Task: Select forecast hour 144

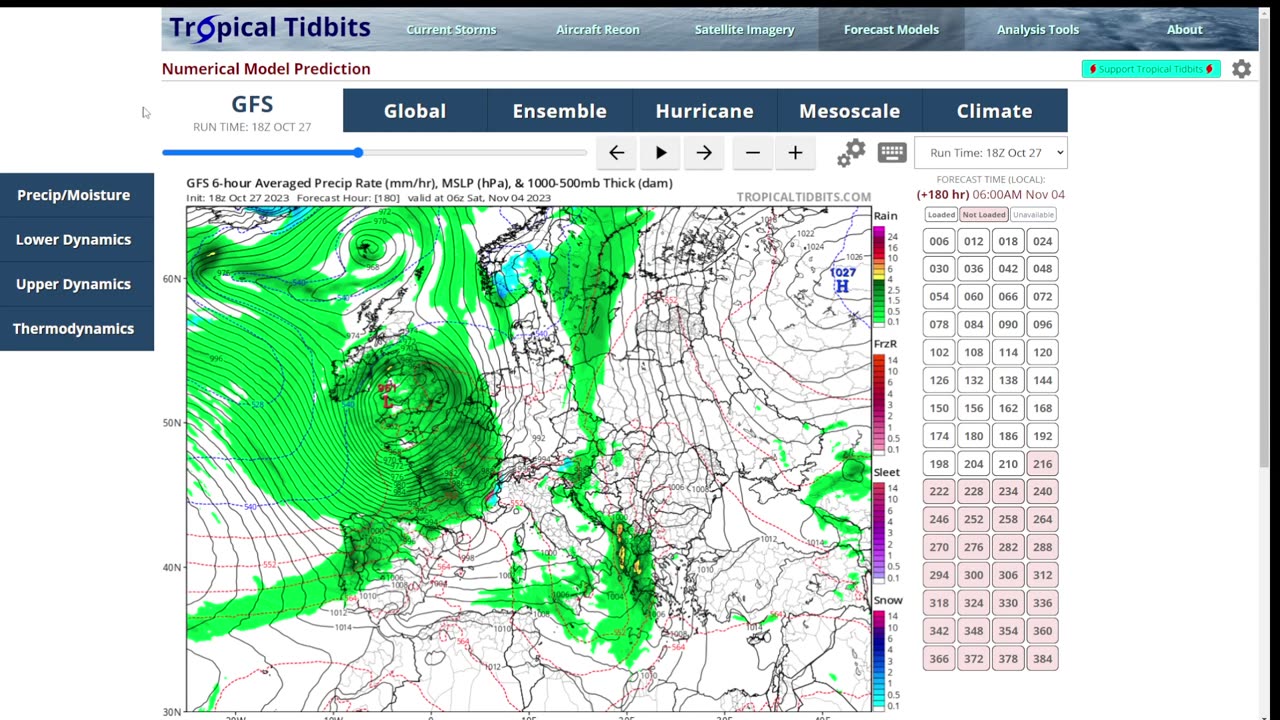Action: click(x=1042, y=380)
